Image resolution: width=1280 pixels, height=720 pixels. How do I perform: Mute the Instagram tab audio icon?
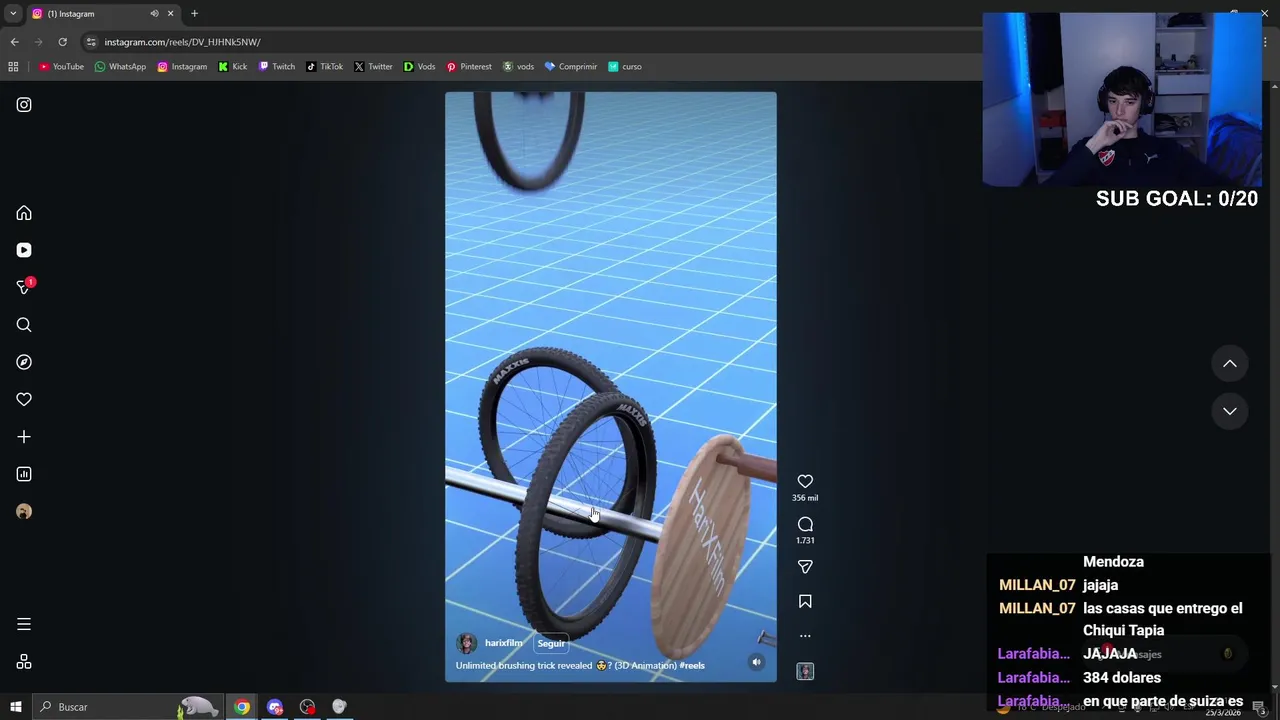(x=154, y=14)
